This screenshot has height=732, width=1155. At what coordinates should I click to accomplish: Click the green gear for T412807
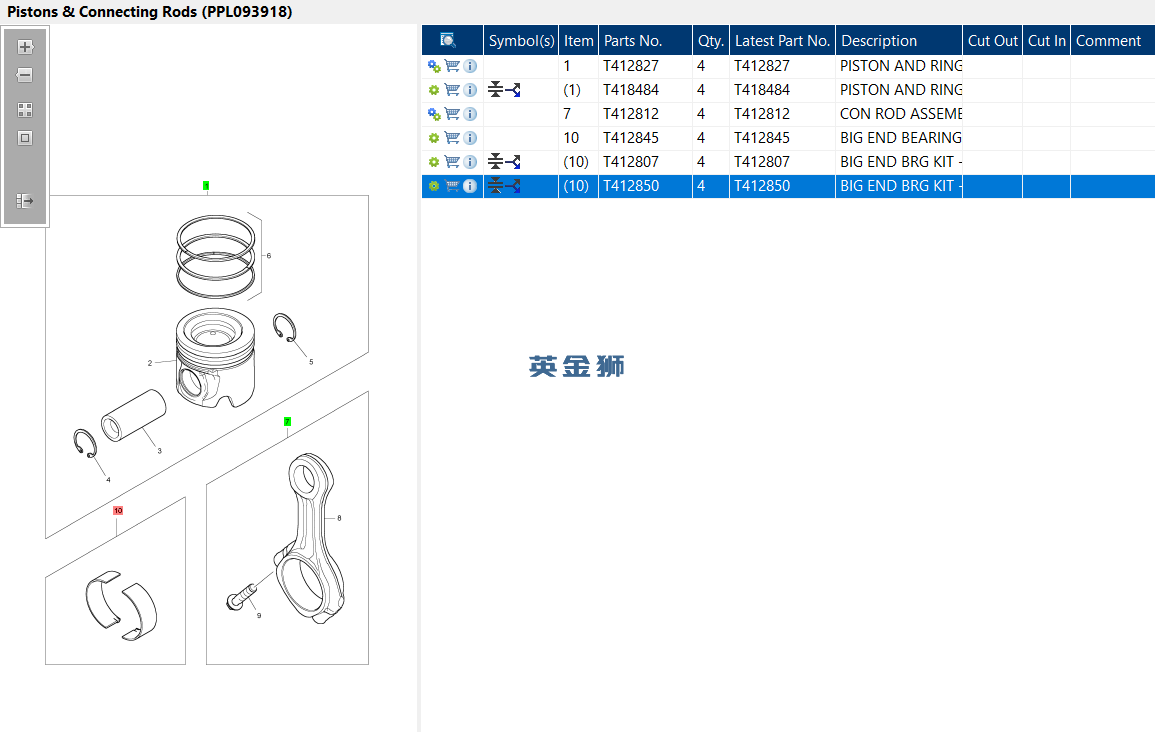tap(434, 162)
